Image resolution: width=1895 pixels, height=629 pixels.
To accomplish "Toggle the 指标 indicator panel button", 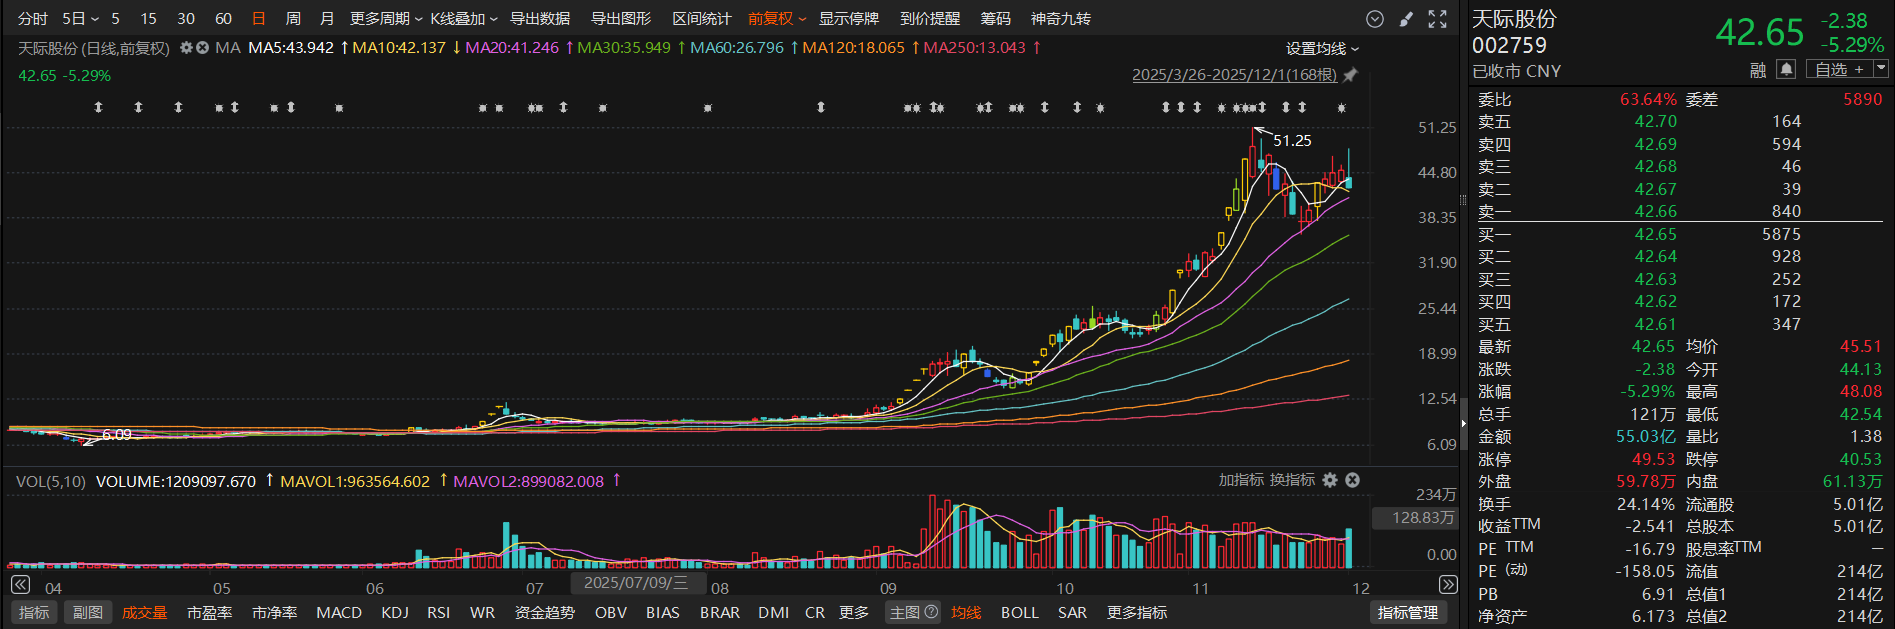I will pyautogui.click(x=34, y=612).
